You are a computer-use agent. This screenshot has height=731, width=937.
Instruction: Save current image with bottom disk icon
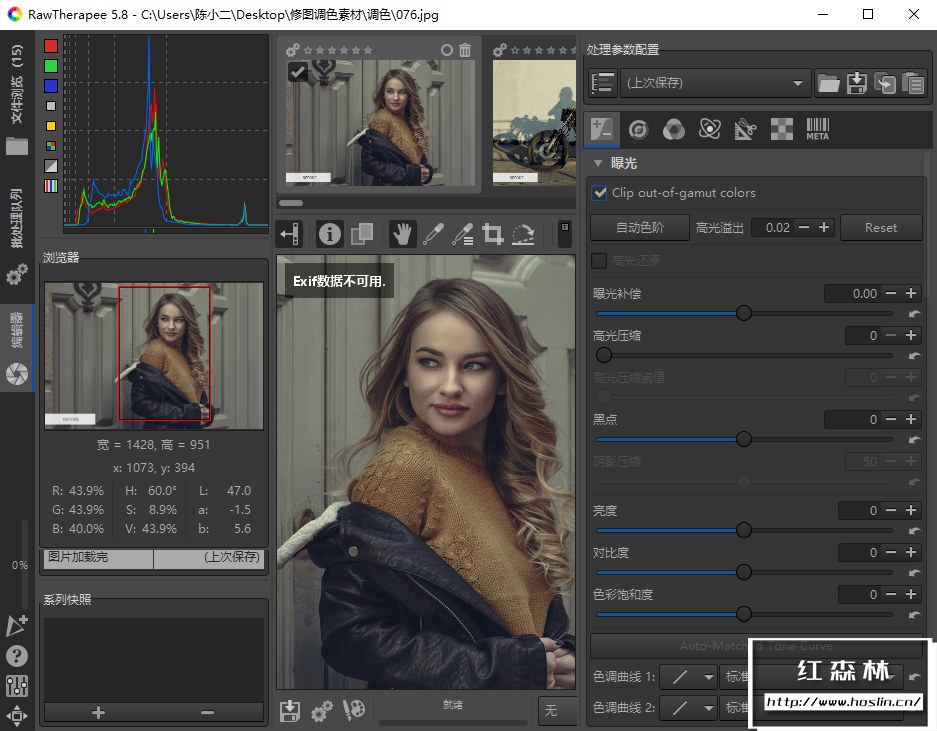click(290, 710)
